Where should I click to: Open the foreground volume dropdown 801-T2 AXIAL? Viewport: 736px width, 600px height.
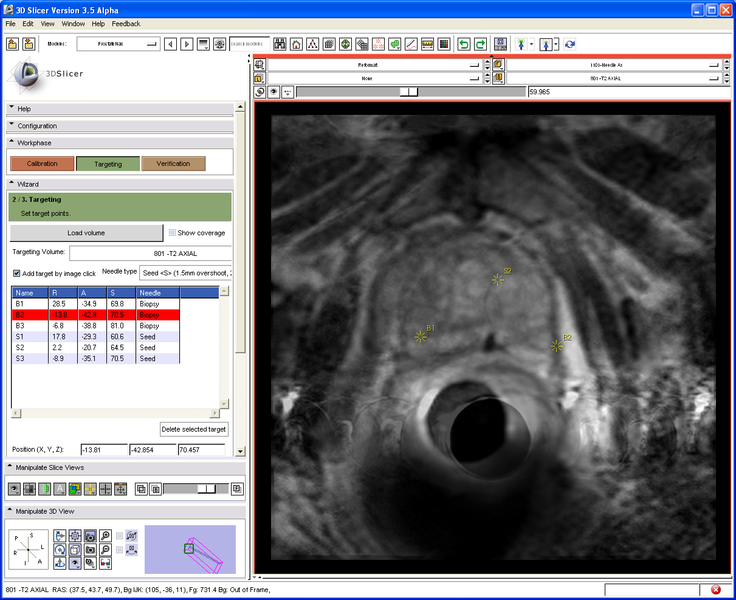point(614,78)
